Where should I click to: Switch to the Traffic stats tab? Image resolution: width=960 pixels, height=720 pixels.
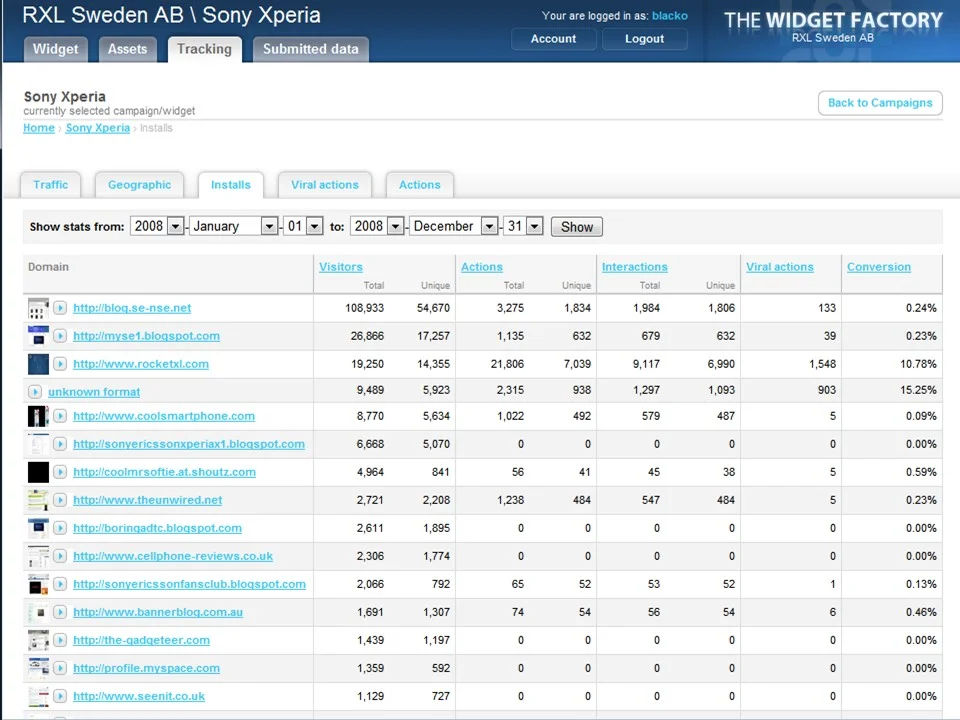pos(51,185)
